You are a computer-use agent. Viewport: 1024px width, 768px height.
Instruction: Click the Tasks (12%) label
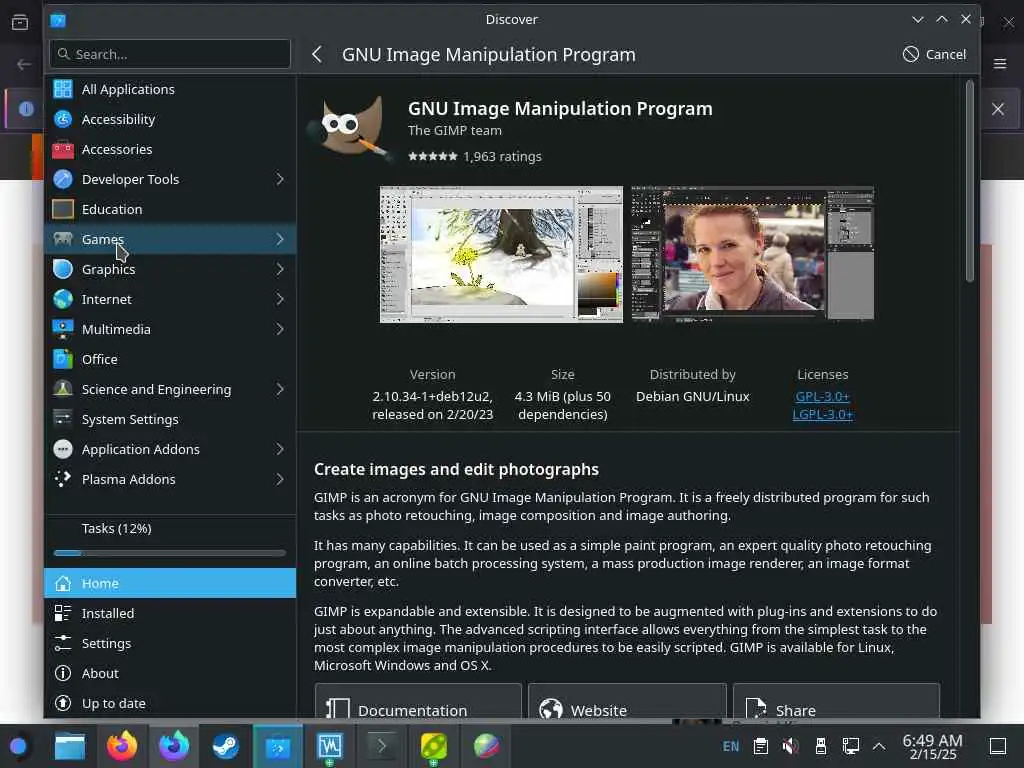[116, 528]
